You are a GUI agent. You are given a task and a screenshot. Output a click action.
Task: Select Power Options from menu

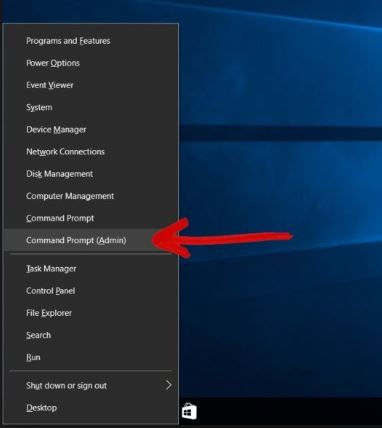(91, 63)
